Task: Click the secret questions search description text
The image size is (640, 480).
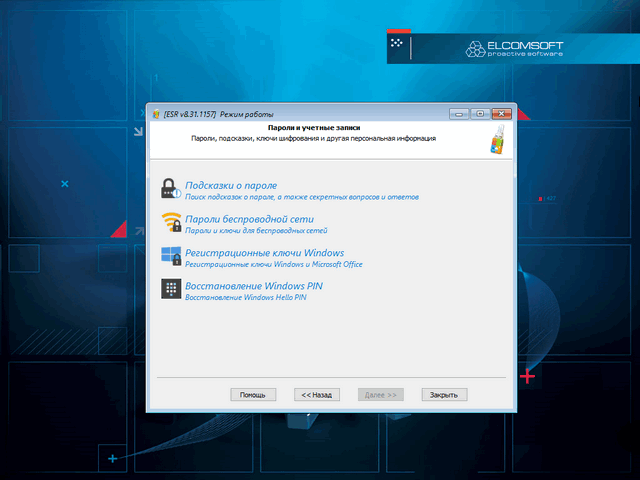Action: [303, 199]
